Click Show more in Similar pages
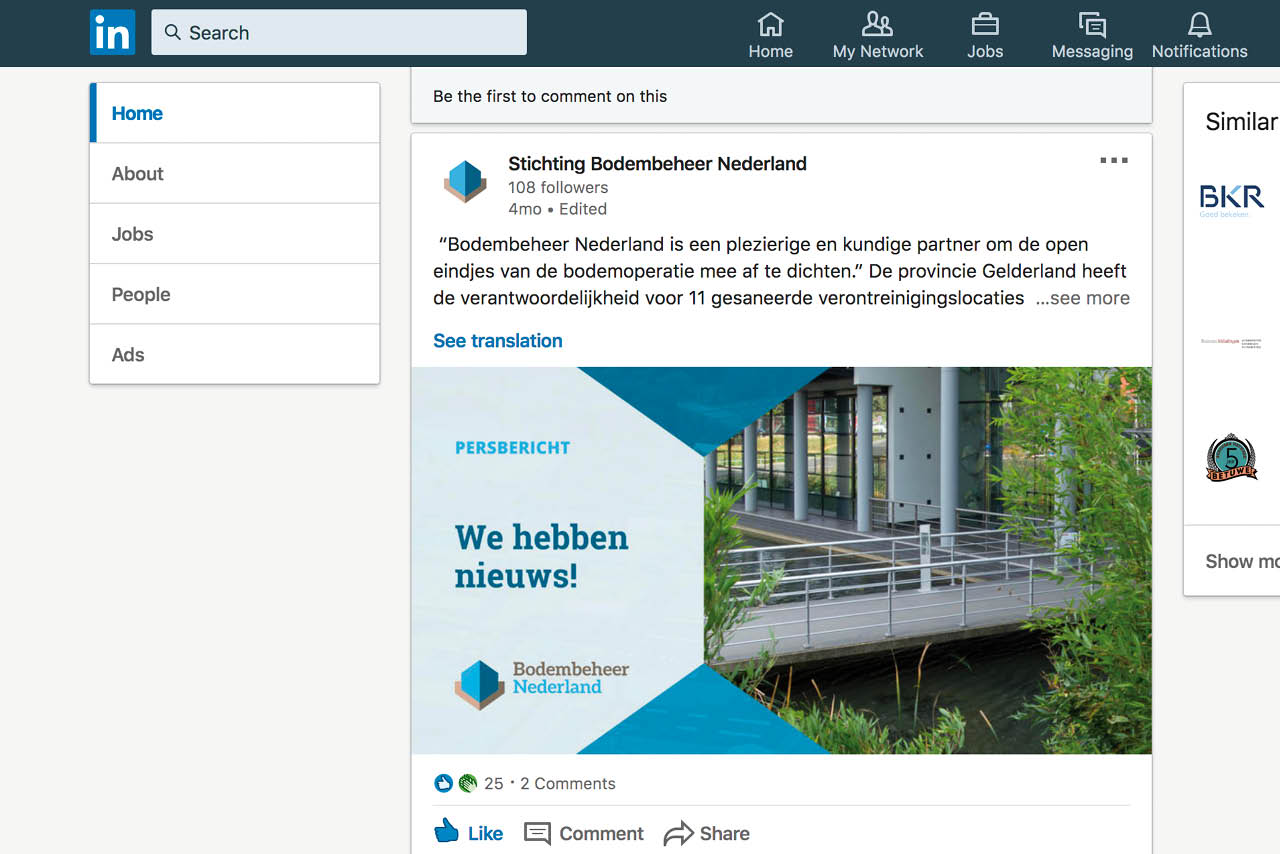 1242,561
